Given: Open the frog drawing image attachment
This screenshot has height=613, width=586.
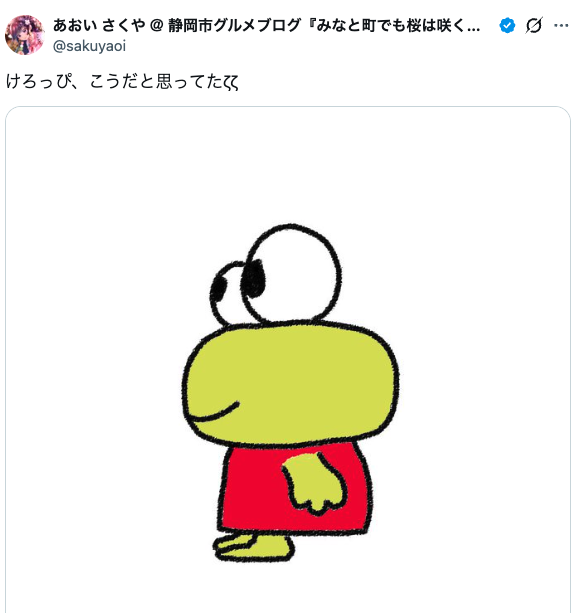Looking at the screenshot, I should point(288,359).
